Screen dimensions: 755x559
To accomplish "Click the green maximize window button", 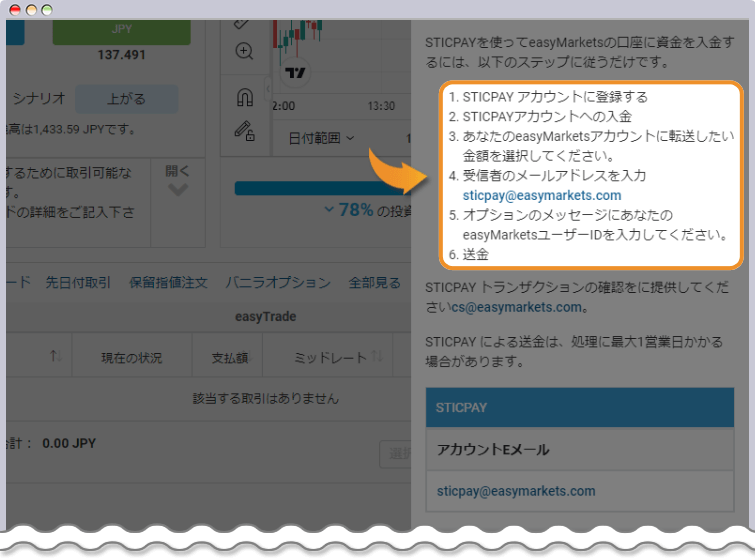I will (x=47, y=10).
